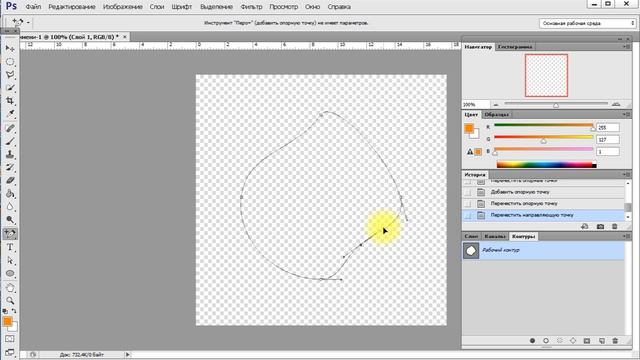The height and width of the screenshot is (360, 640).
Task: Open Navigator panel options menu
Action: tap(626, 47)
